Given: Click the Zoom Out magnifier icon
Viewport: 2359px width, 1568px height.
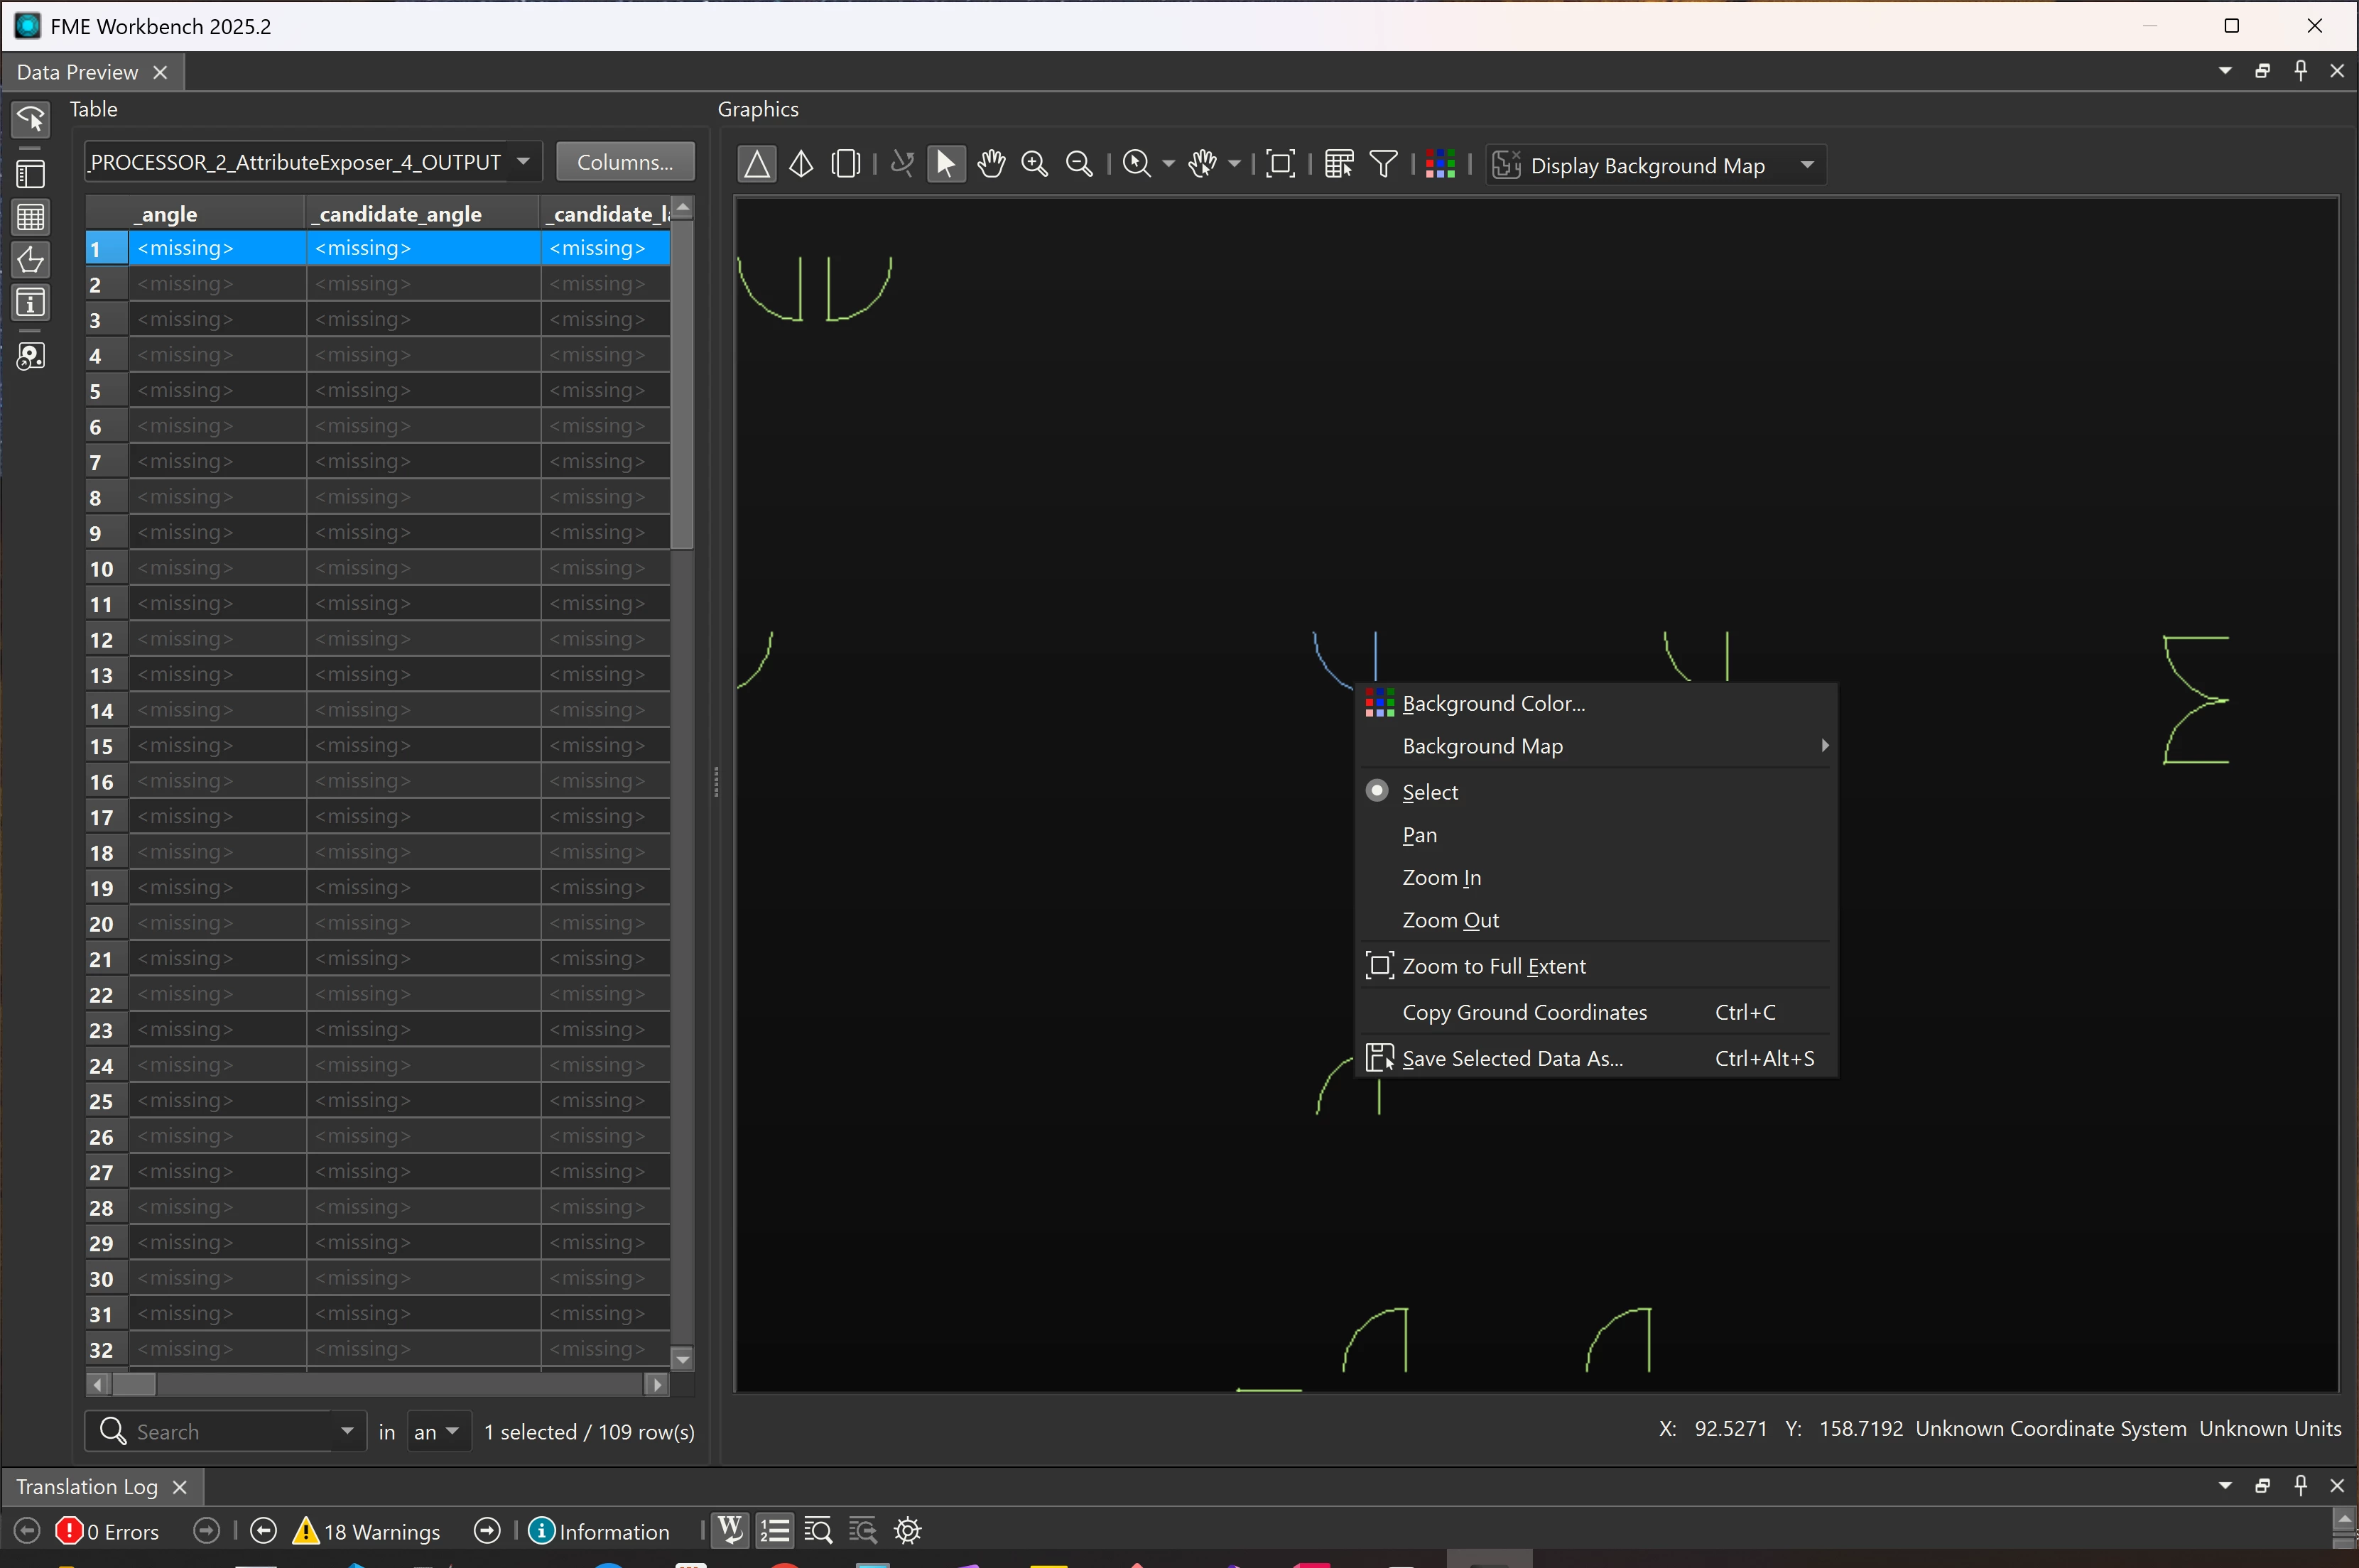Looking at the screenshot, I should pyautogui.click(x=1079, y=164).
